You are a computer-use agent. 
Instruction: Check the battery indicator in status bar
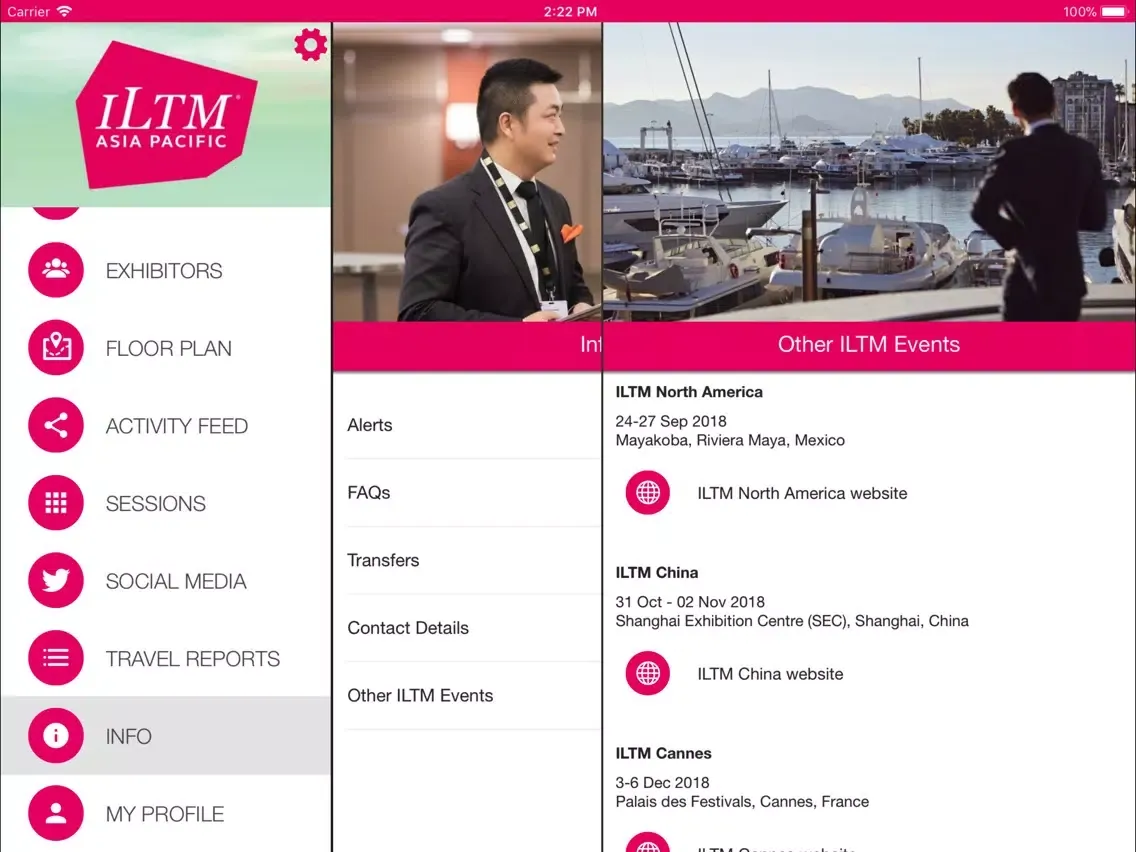pos(1114,12)
